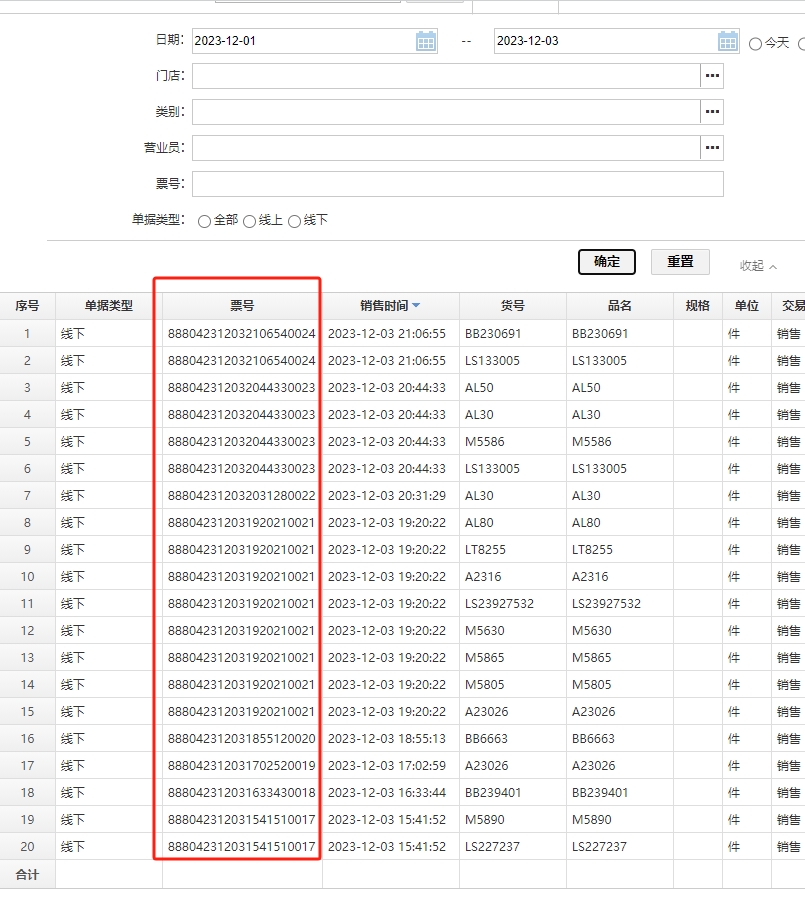
Task: Select ticket number 888042312031702520019
Action: [x=241, y=765]
